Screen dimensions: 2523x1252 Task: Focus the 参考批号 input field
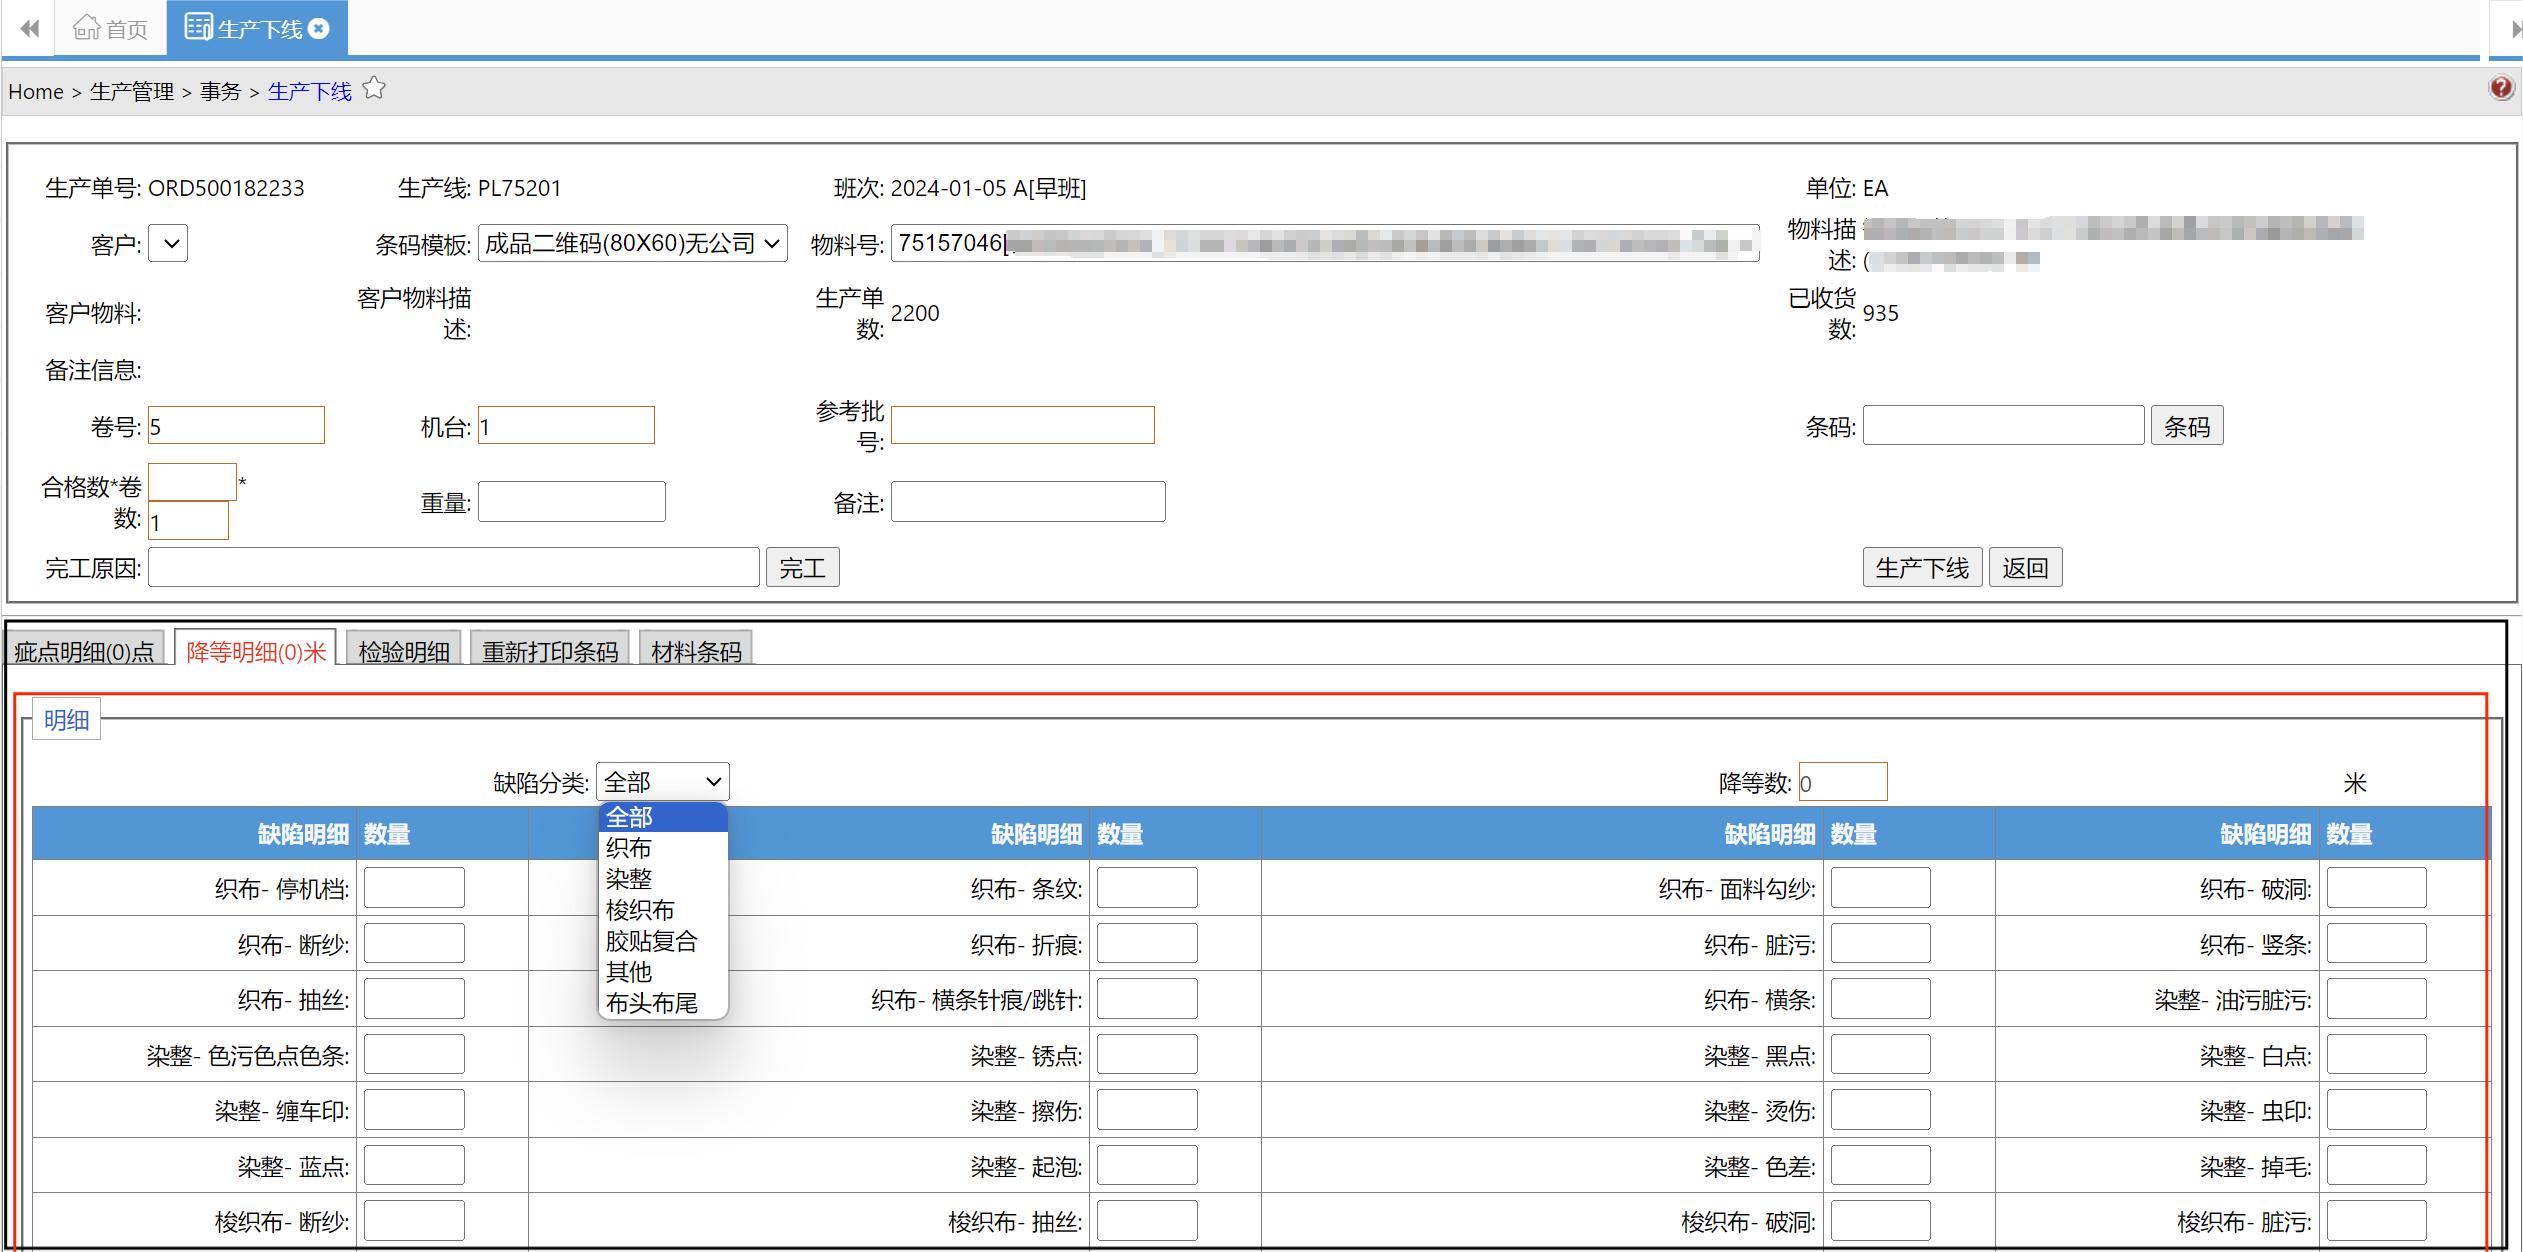coord(1022,425)
